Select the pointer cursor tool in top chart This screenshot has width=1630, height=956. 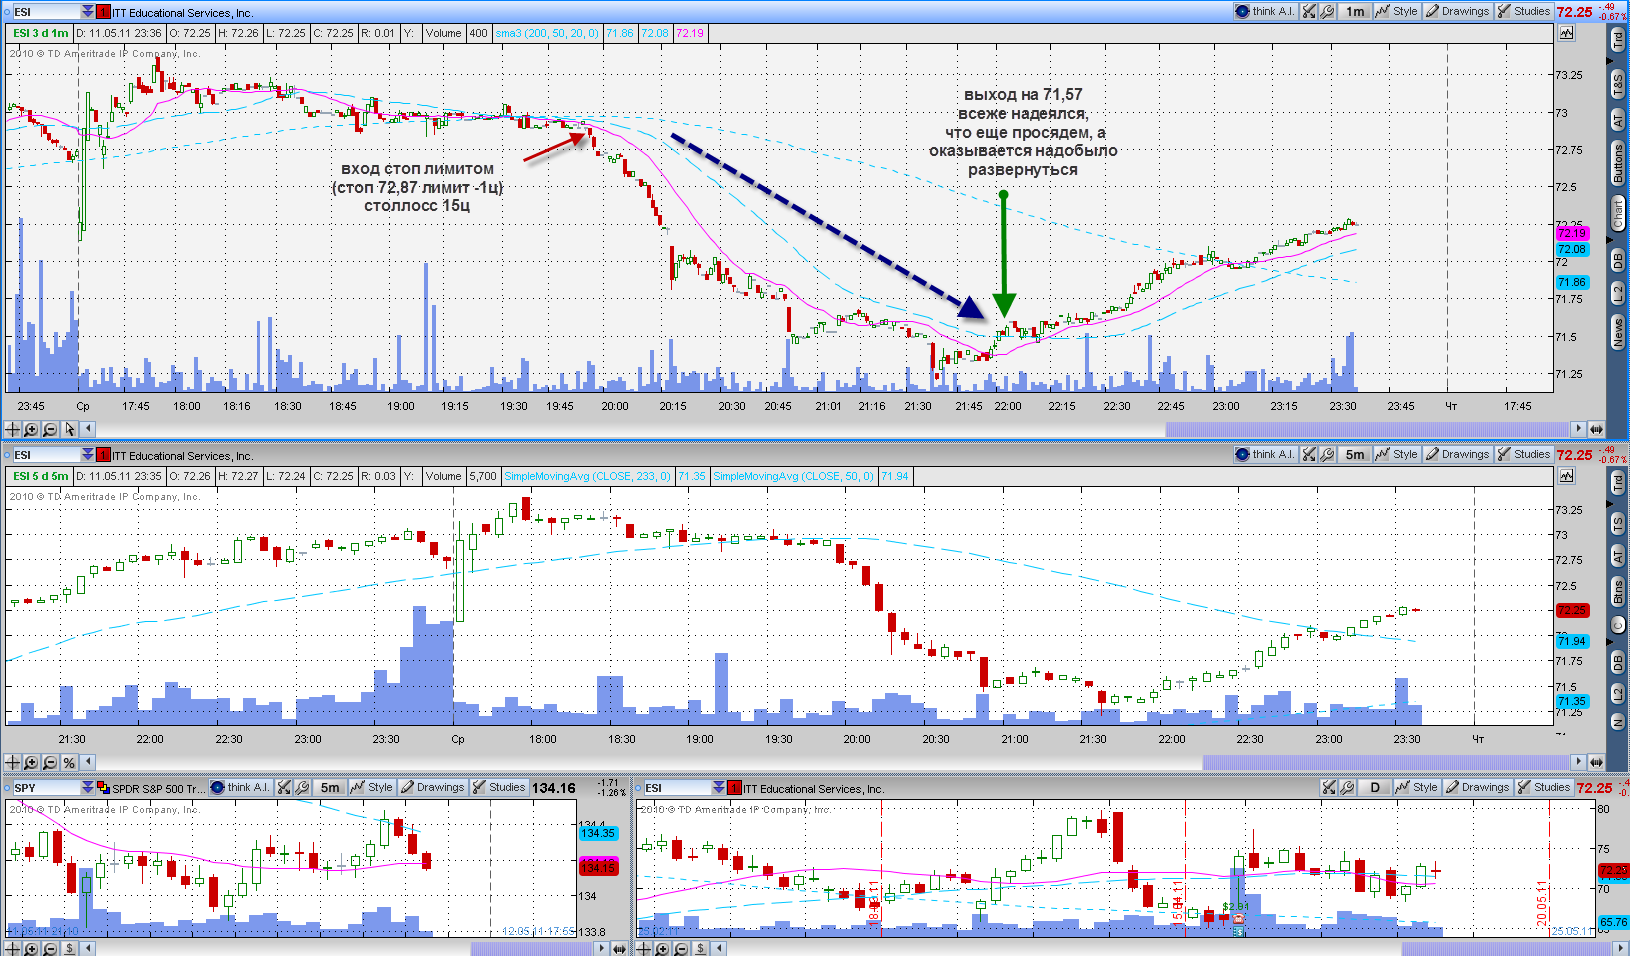click(70, 429)
